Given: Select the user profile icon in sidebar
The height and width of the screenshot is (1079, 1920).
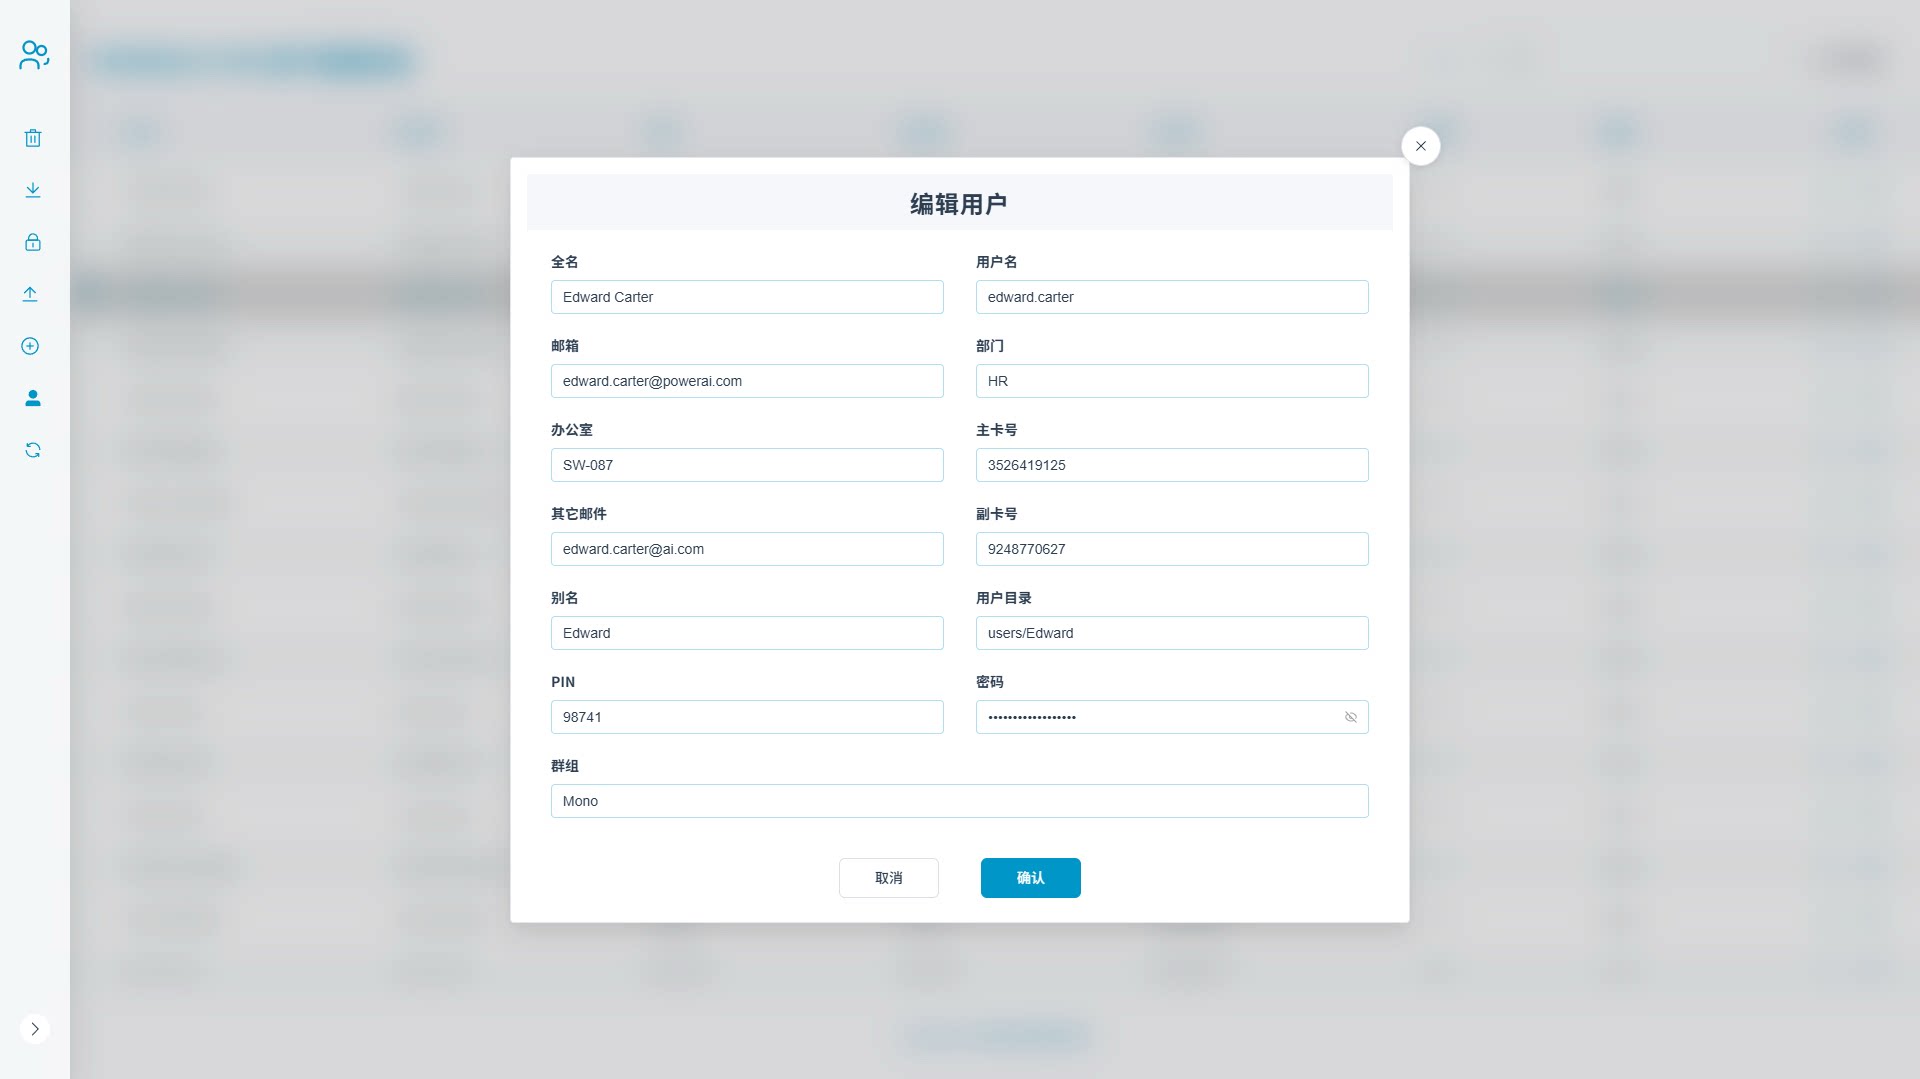Looking at the screenshot, I should [33, 398].
